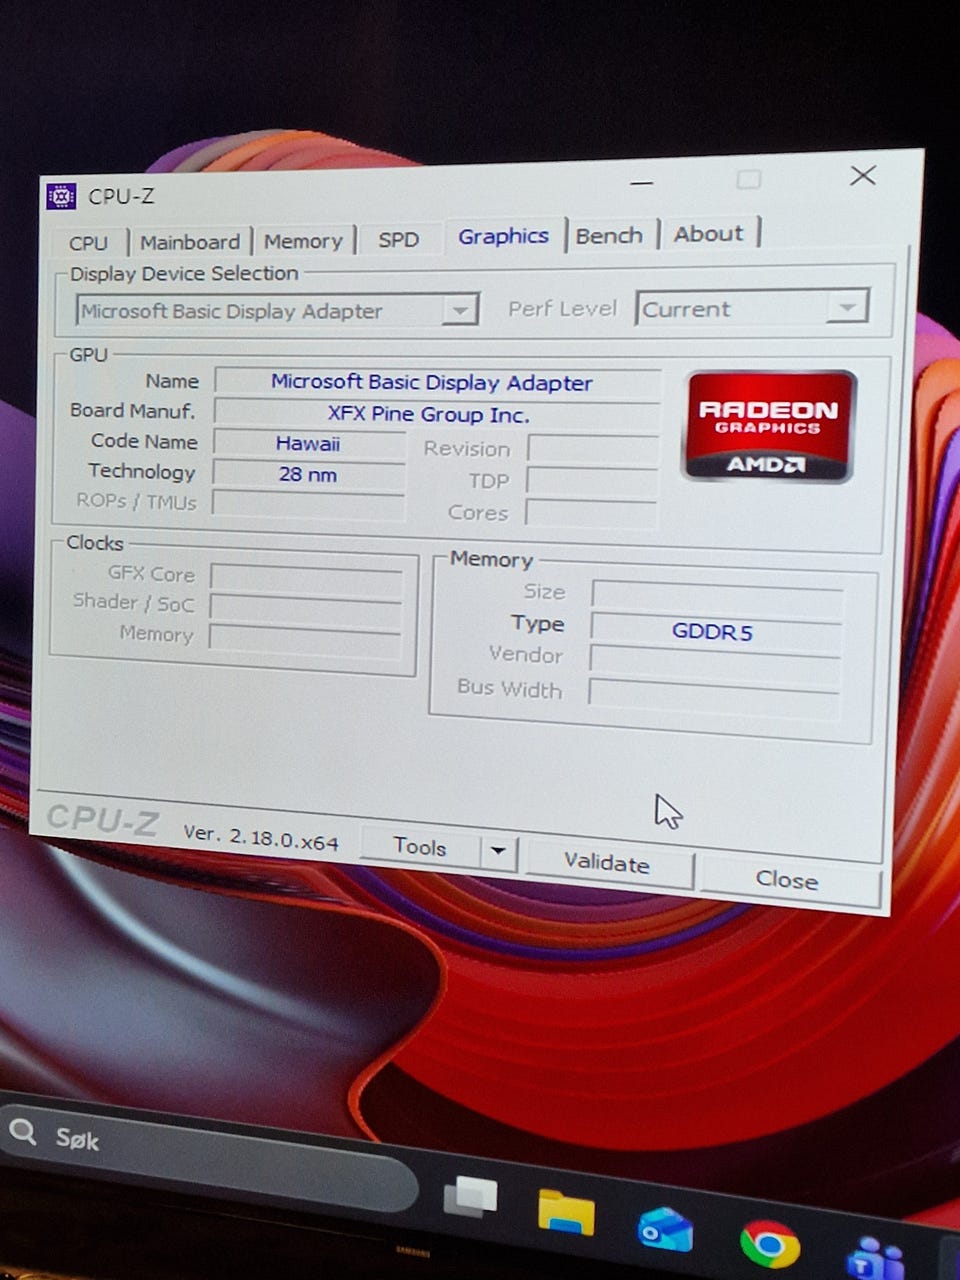This screenshot has height=1280, width=960.
Task: Switch to the Mainboard tab
Action: [190, 241]
